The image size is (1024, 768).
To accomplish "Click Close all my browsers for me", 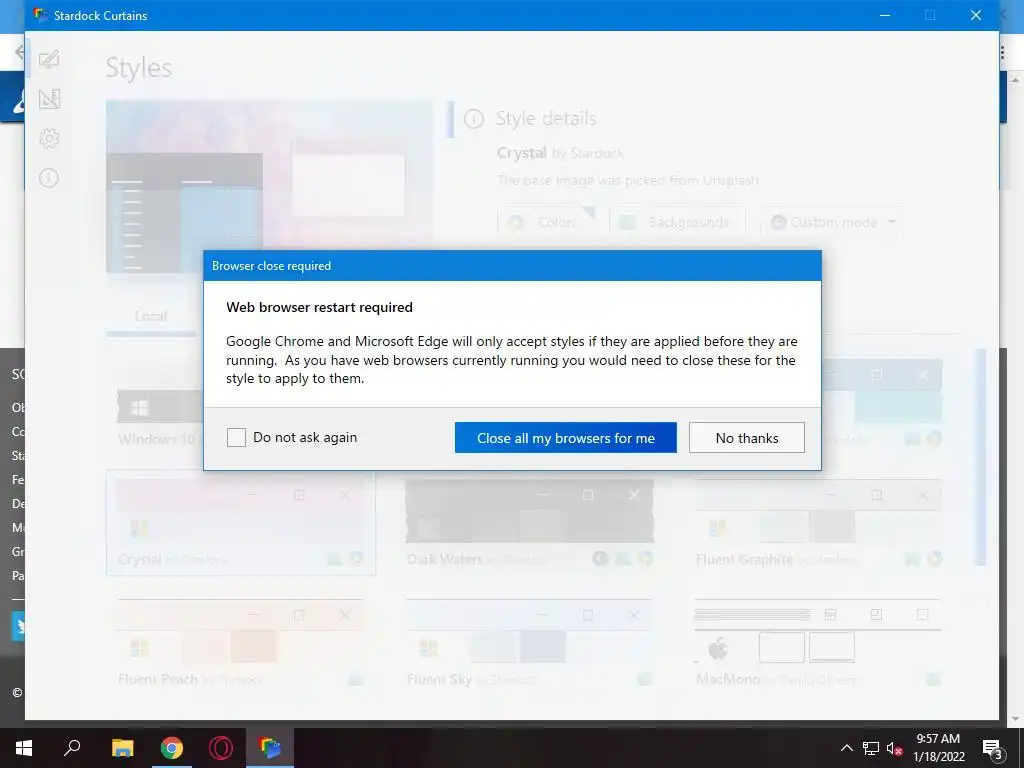I will tap(566, 438).
